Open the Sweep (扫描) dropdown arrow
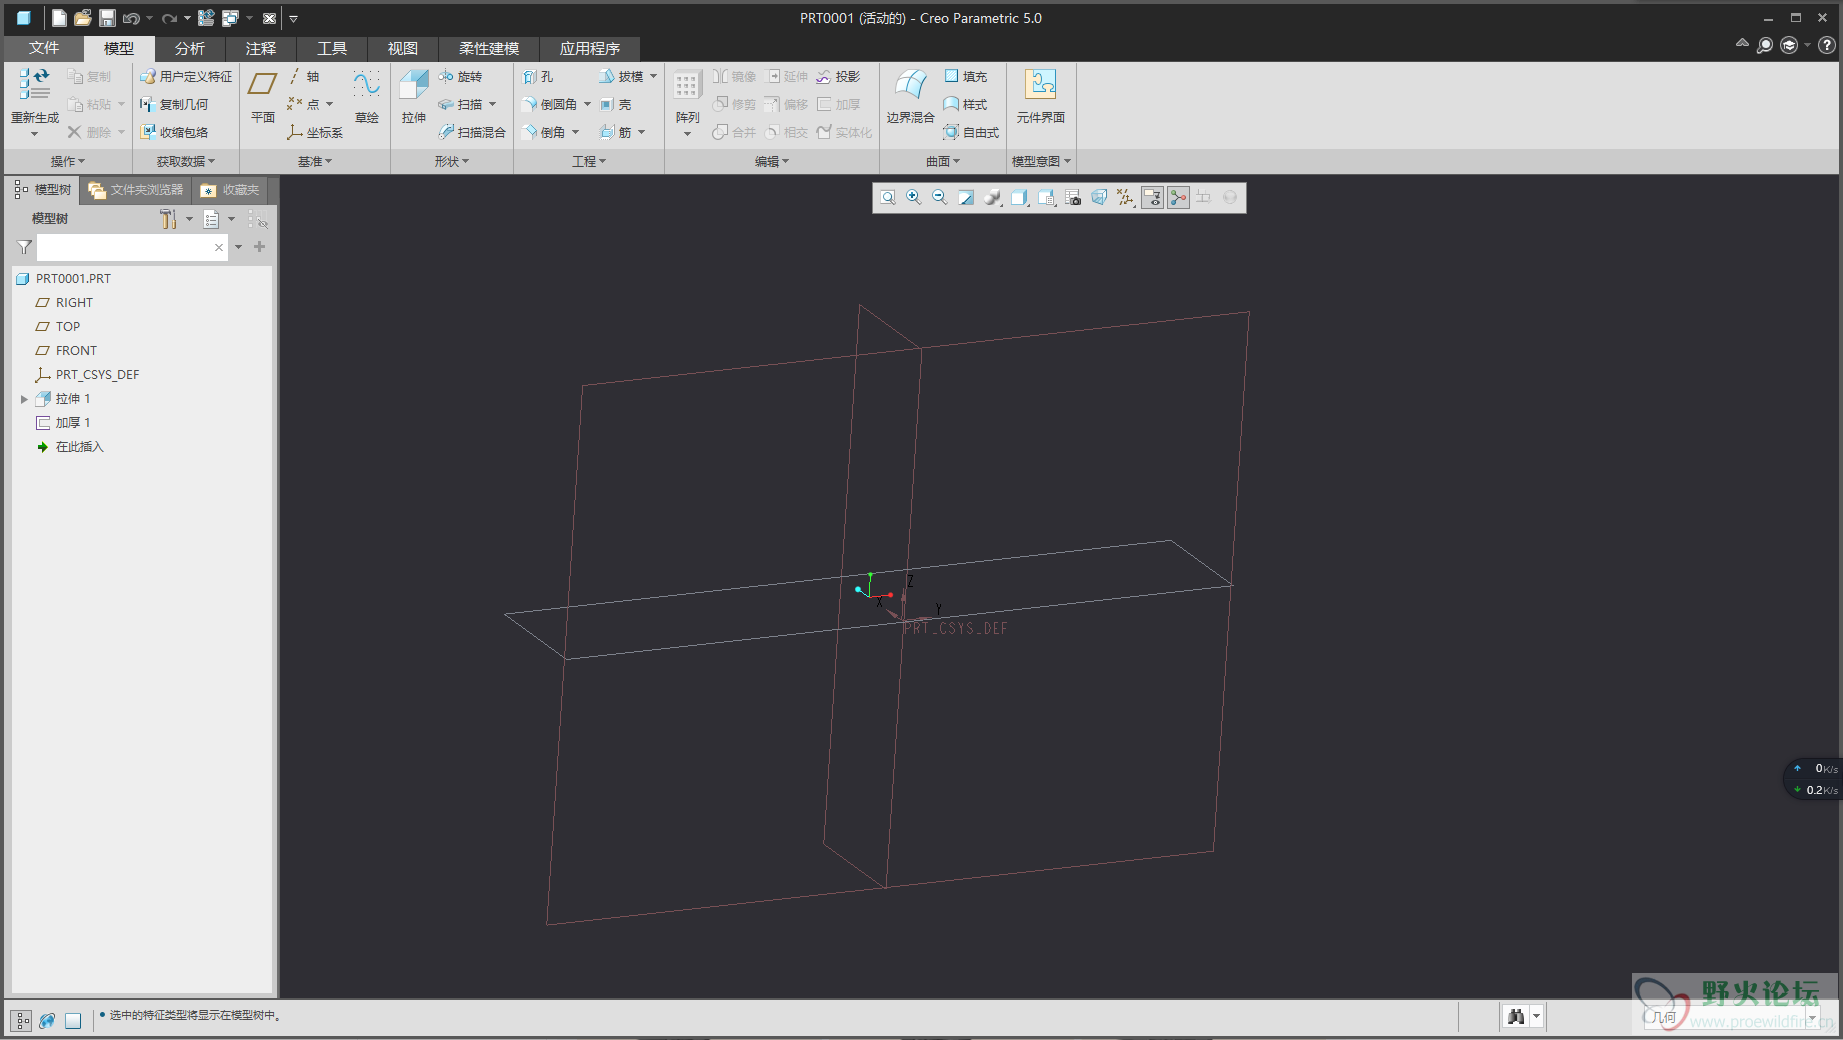Screen dimensions: 1843x1040 tap(493, 104)
